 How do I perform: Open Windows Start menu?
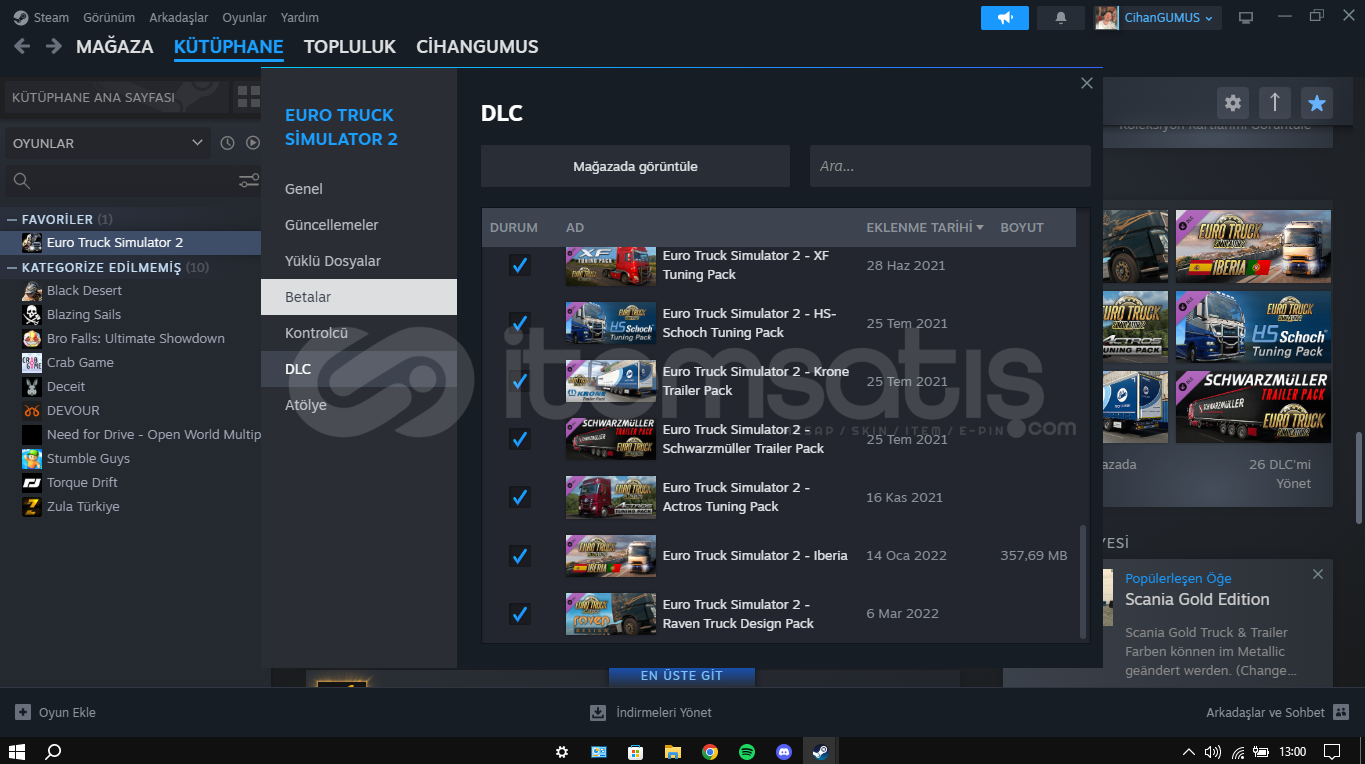(17, 751)
